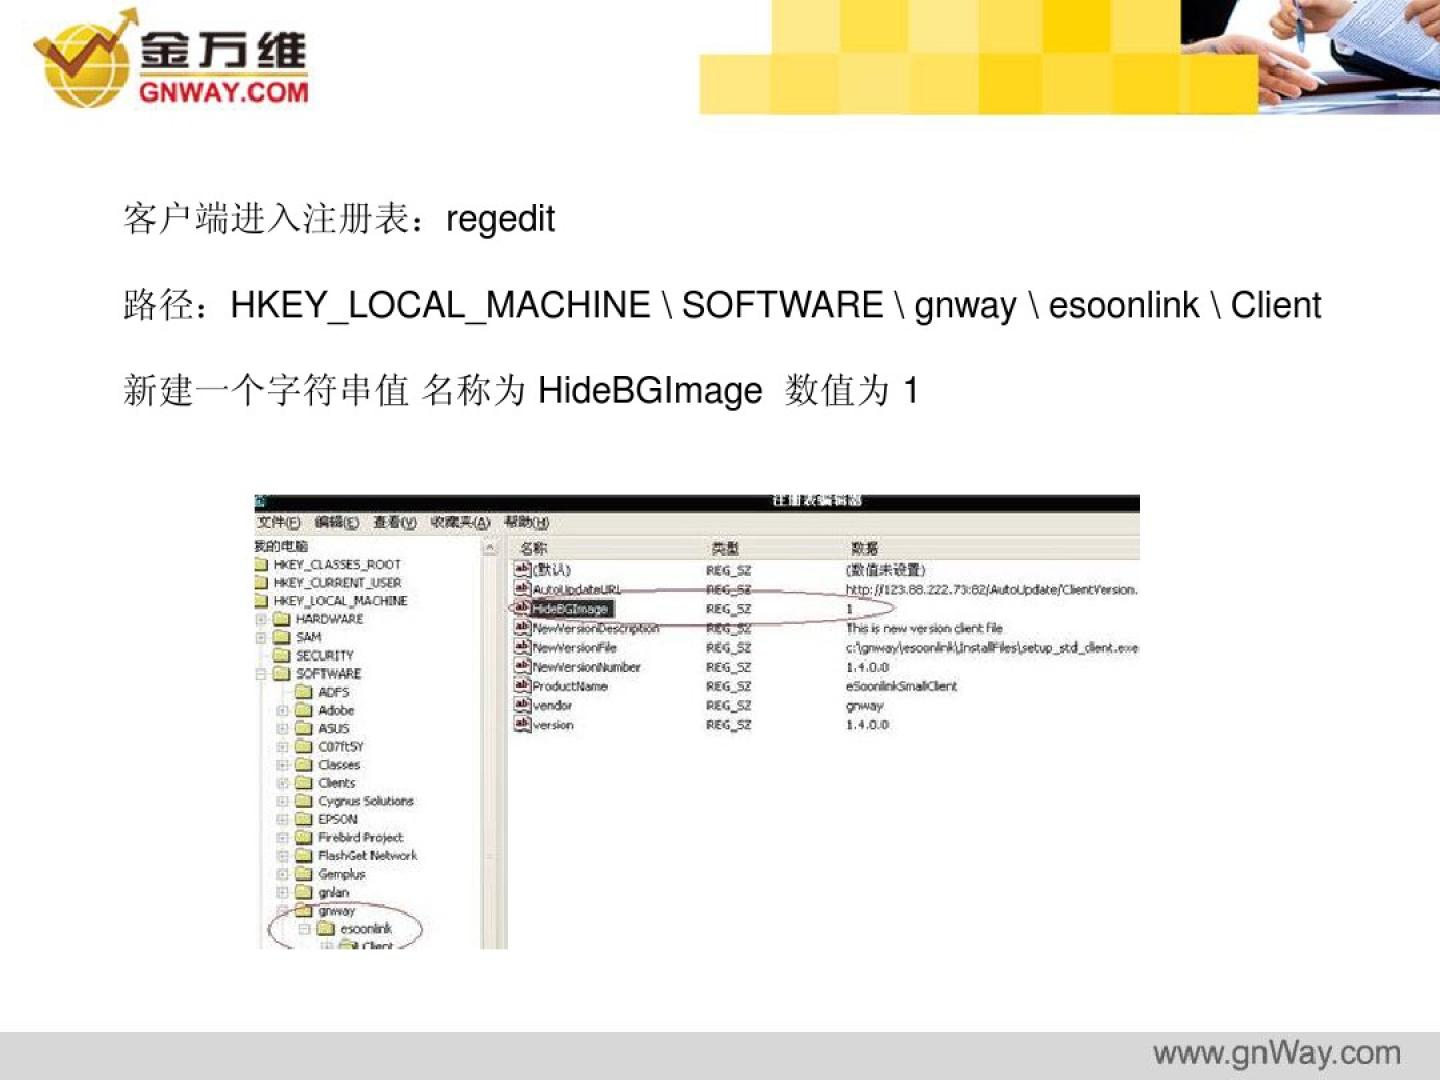Expand the HARDWARE key node
The image size is (1440, 1080).
coord(261,619)
